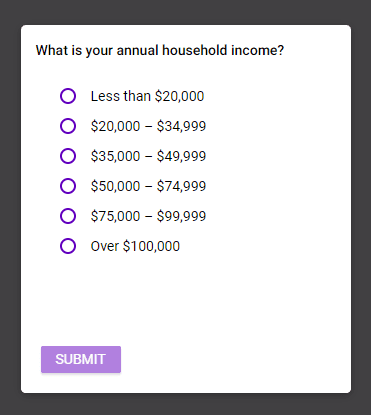The height and width of the screenshot is (415, 371).
Task: Click the annual household income question heading
Action: tap(160, 51)
